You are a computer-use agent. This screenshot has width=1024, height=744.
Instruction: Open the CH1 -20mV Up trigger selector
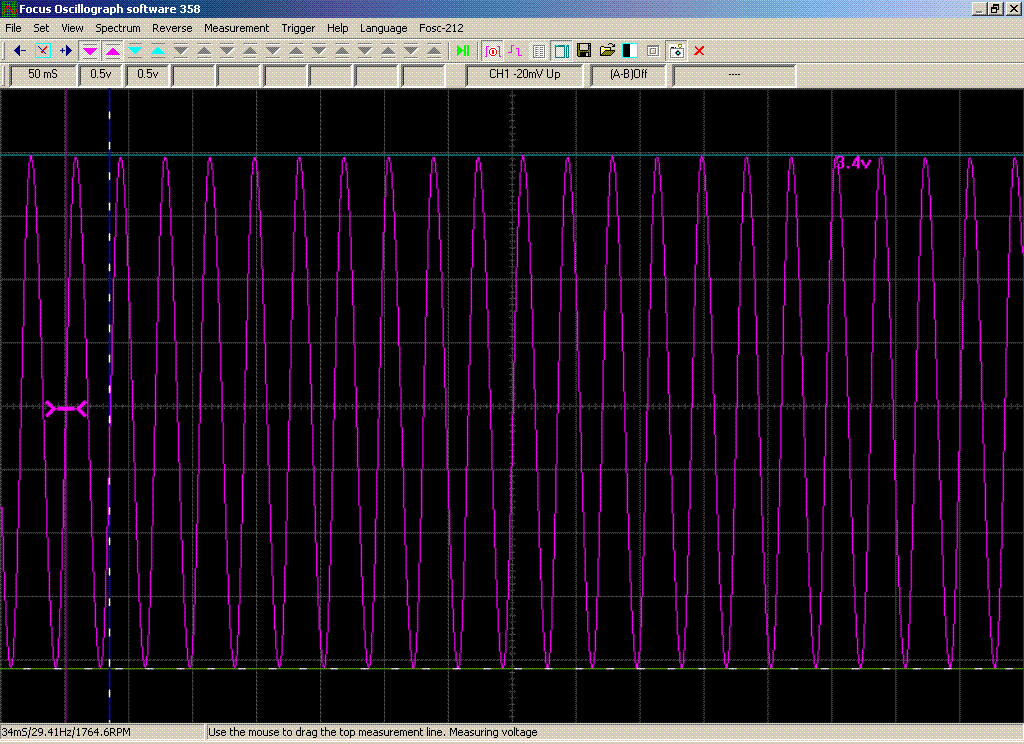click(524, 74)
